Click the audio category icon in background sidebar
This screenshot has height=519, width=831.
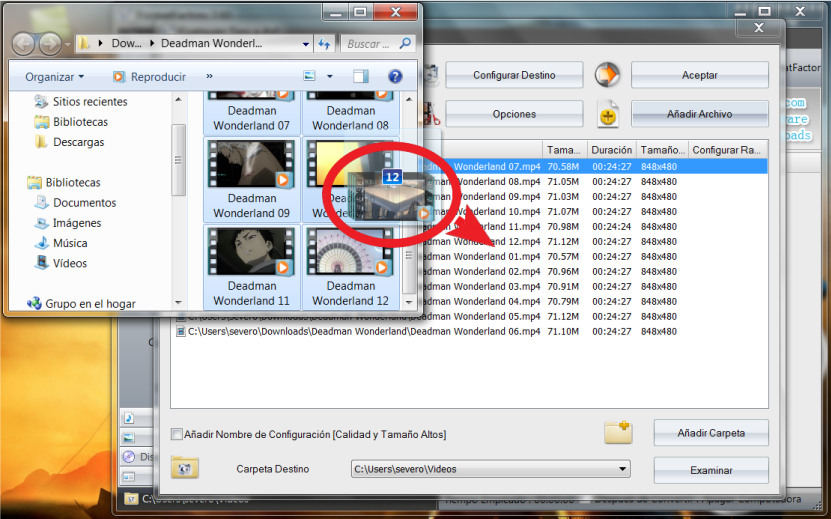tap(129, 418)
